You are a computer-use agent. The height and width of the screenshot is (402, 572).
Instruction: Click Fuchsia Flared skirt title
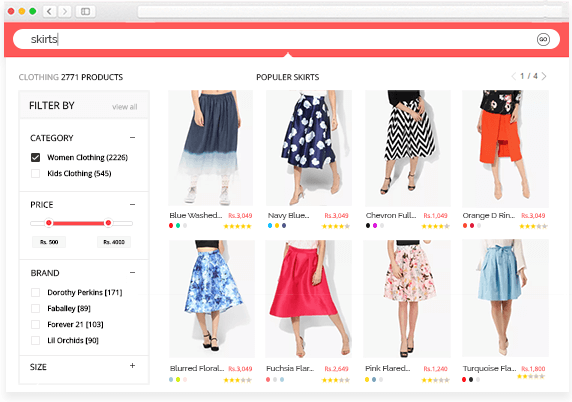[290, 368]
